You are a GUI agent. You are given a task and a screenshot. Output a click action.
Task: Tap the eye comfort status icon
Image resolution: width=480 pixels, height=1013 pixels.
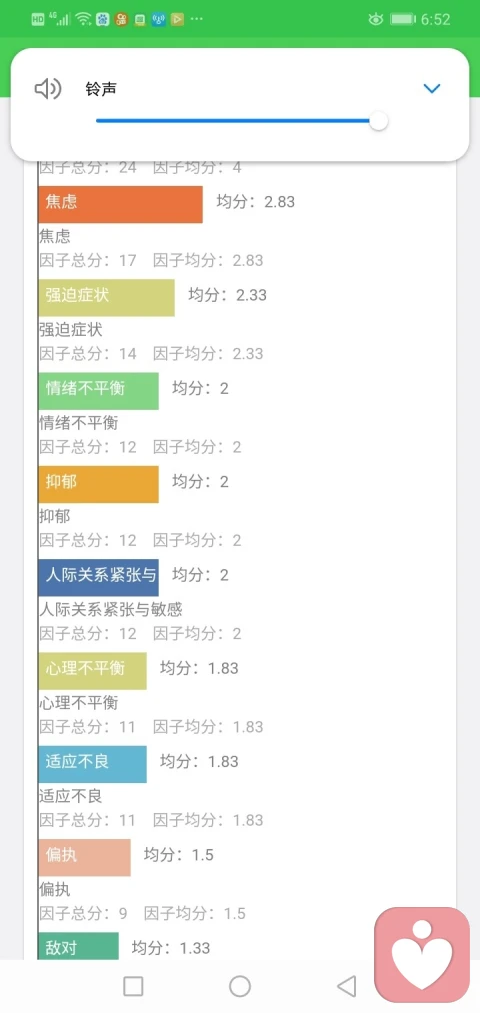[376, 19]
